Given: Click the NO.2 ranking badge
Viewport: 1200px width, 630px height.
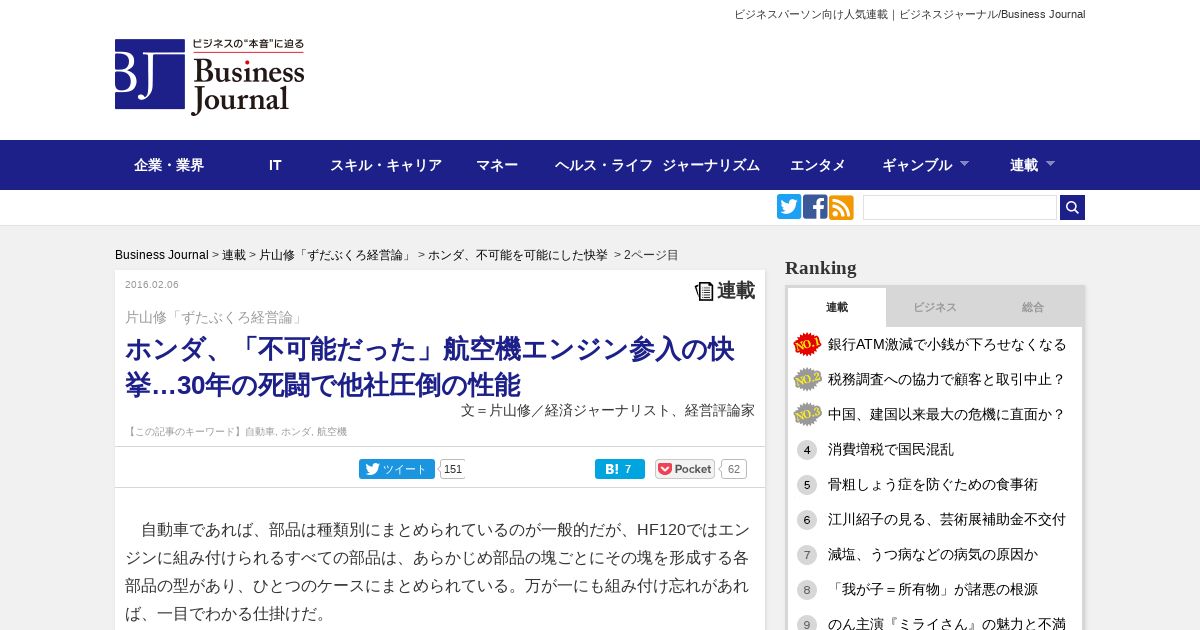Looking at the screenshot, I should pos(807,380).
